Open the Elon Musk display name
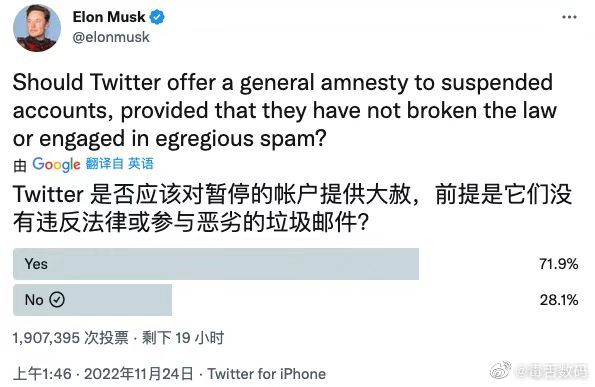Viewport: 595px width, 387px height. click(x=109, y=17)
